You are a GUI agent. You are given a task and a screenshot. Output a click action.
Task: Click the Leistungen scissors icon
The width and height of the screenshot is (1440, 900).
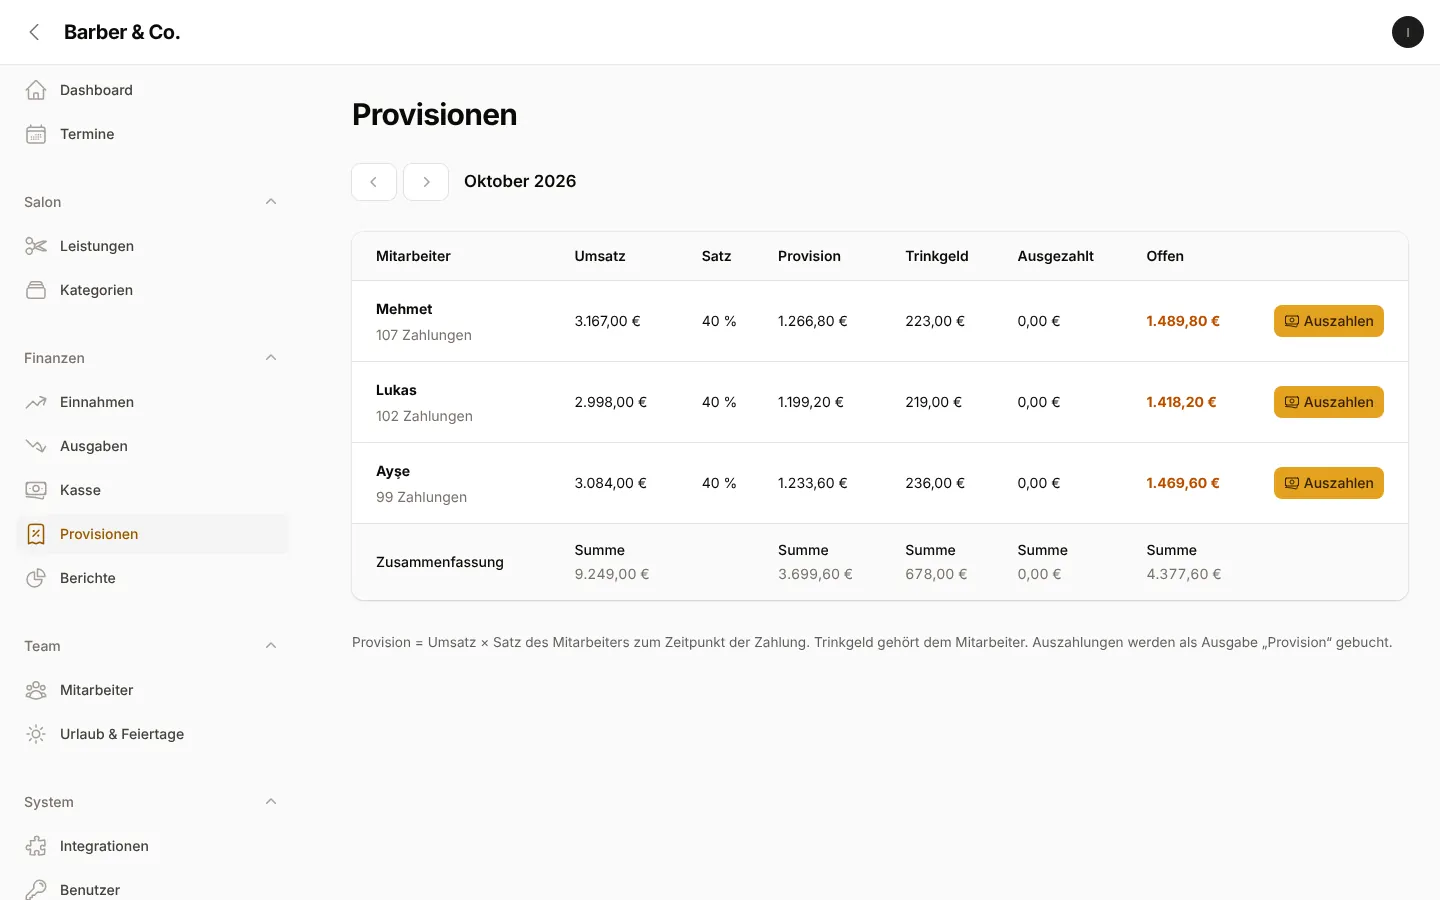tap(36, 246)
